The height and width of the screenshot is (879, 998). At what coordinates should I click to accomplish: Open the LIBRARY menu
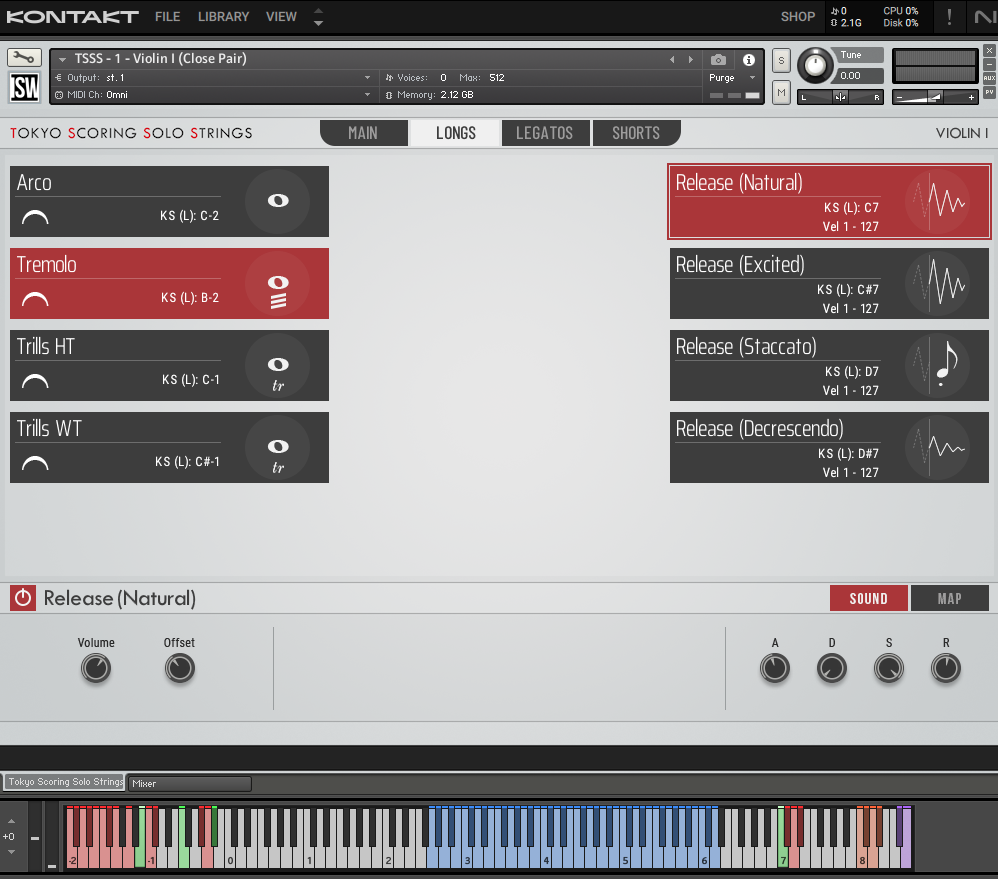[x=223, y=16]
